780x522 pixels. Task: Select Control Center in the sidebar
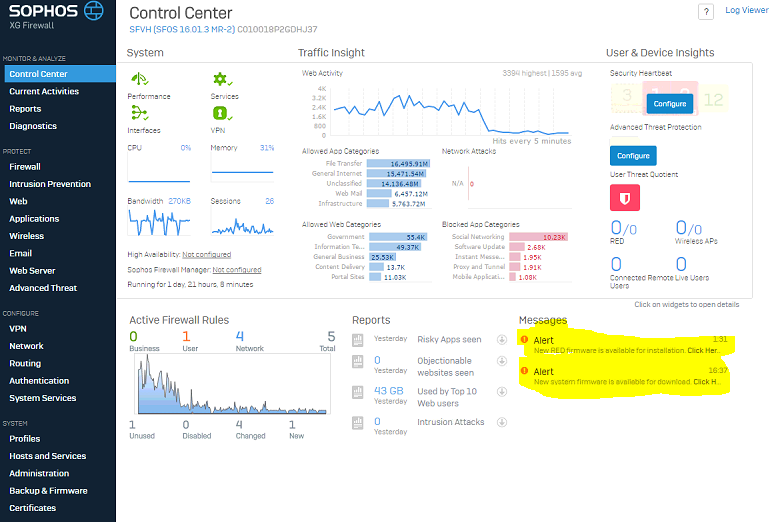pyautogui.click(x=60, y=74)
